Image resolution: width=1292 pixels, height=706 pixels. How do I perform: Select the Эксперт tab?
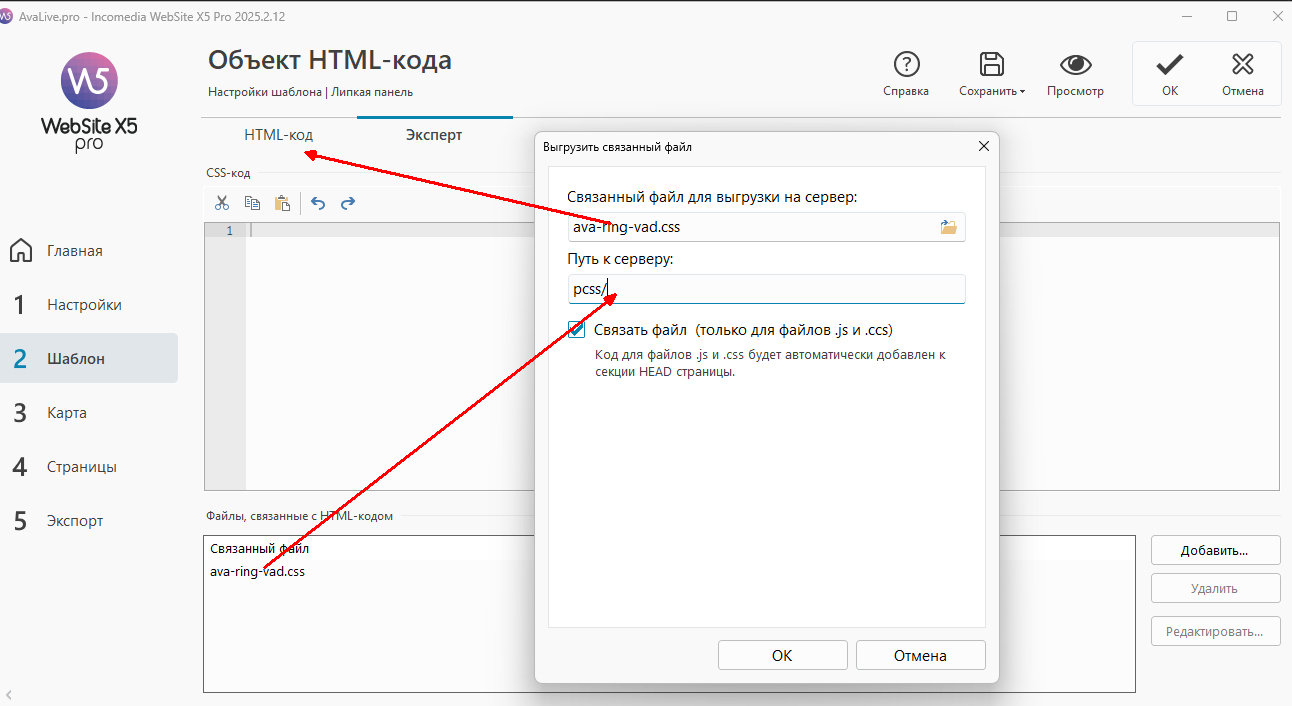[434, 135]
